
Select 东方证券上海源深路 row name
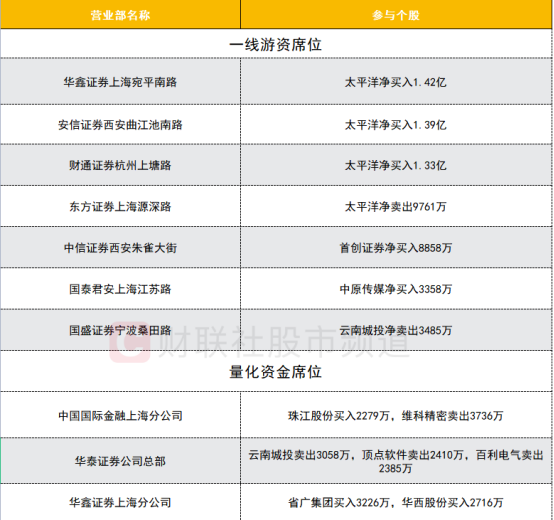(120, 206)
